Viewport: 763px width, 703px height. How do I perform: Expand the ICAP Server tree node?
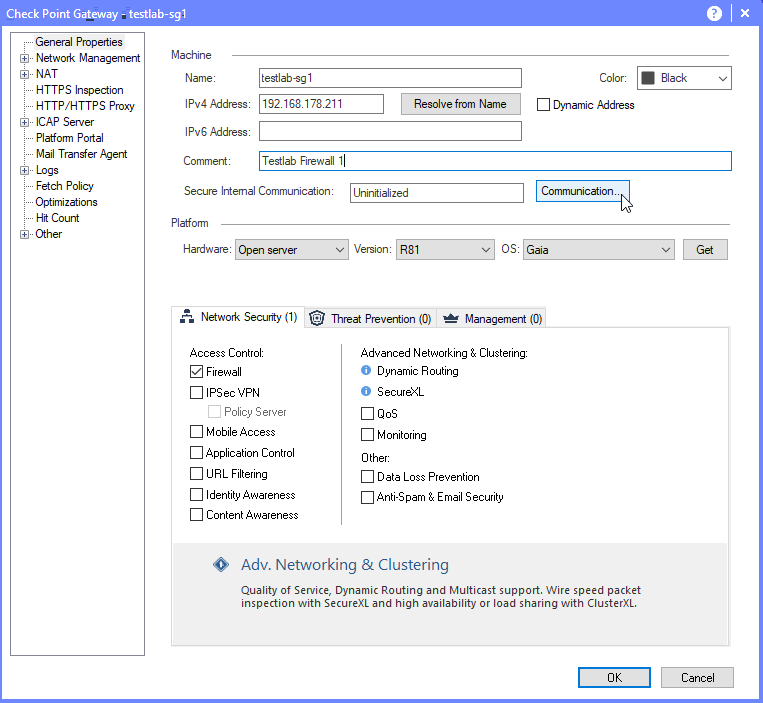coord(24,123)
